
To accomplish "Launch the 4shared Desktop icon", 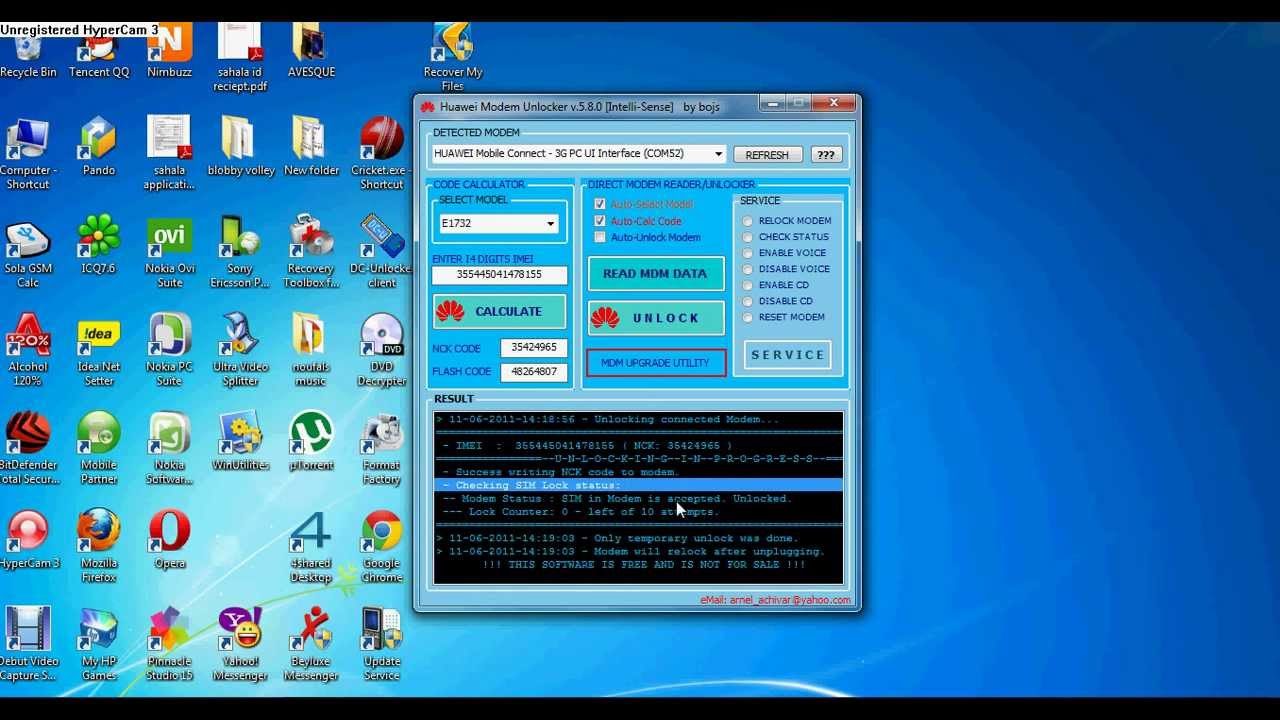I will pos(311,545).
